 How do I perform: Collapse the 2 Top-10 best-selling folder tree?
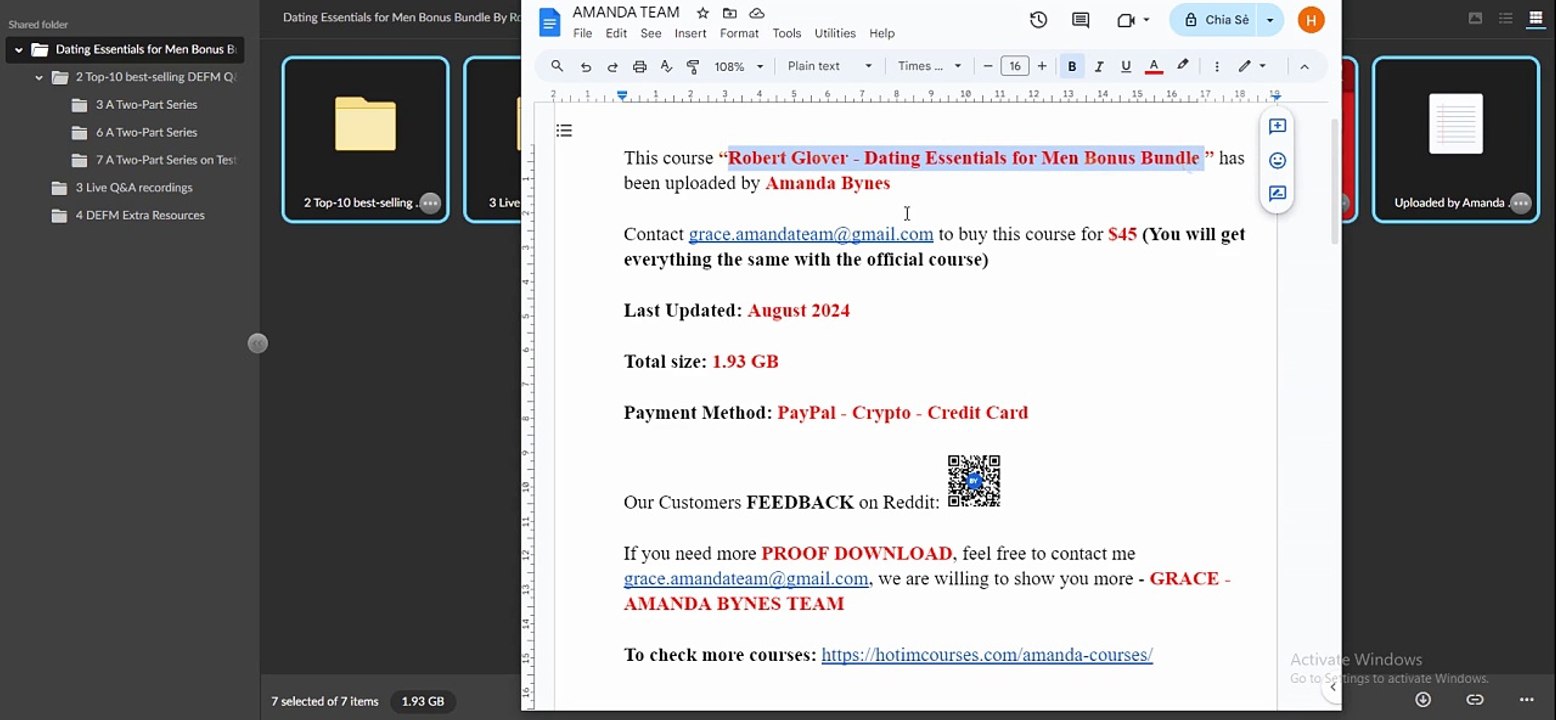[39, 77]
